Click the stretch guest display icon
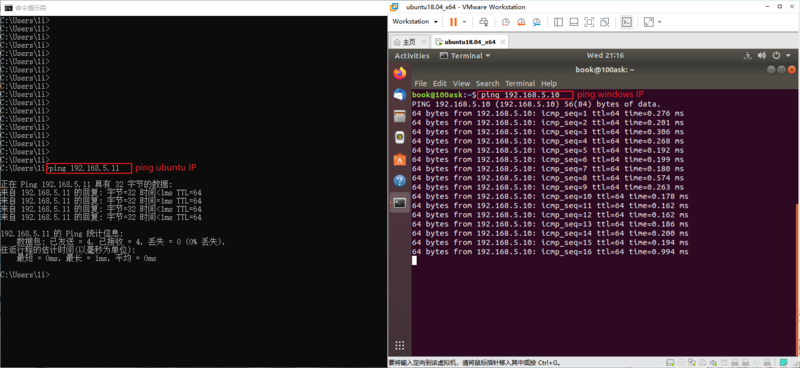This screenshot has width=800, height=368. coord(649,22)
